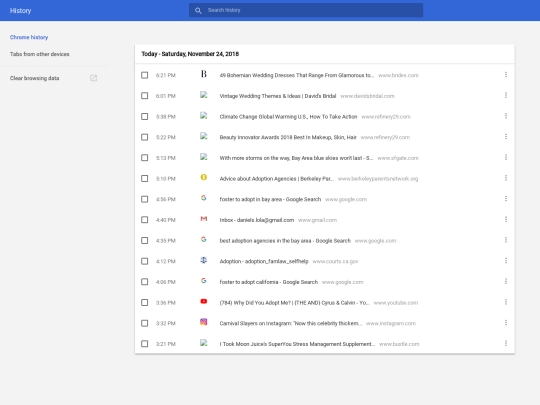Screen dimensions: 540x405
Task: Open more-actions menu for Instagram Carnival Slayers entry
Action: [x=506, y=323]
